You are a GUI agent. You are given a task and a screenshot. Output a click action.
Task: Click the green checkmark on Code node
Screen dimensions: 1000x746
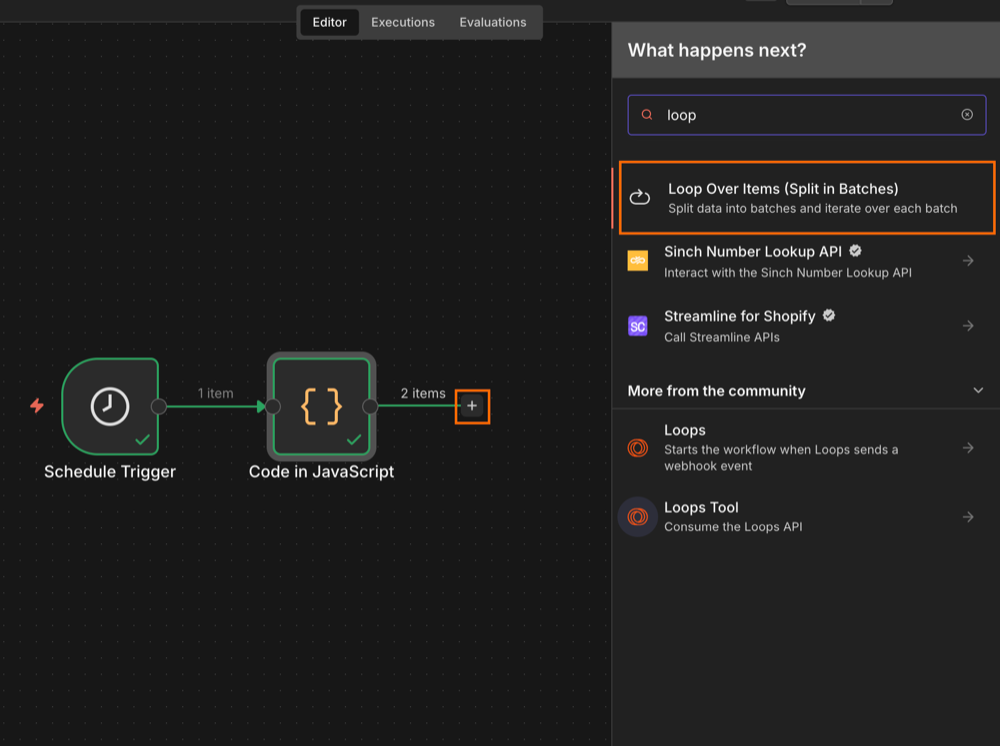click(354, 437)
